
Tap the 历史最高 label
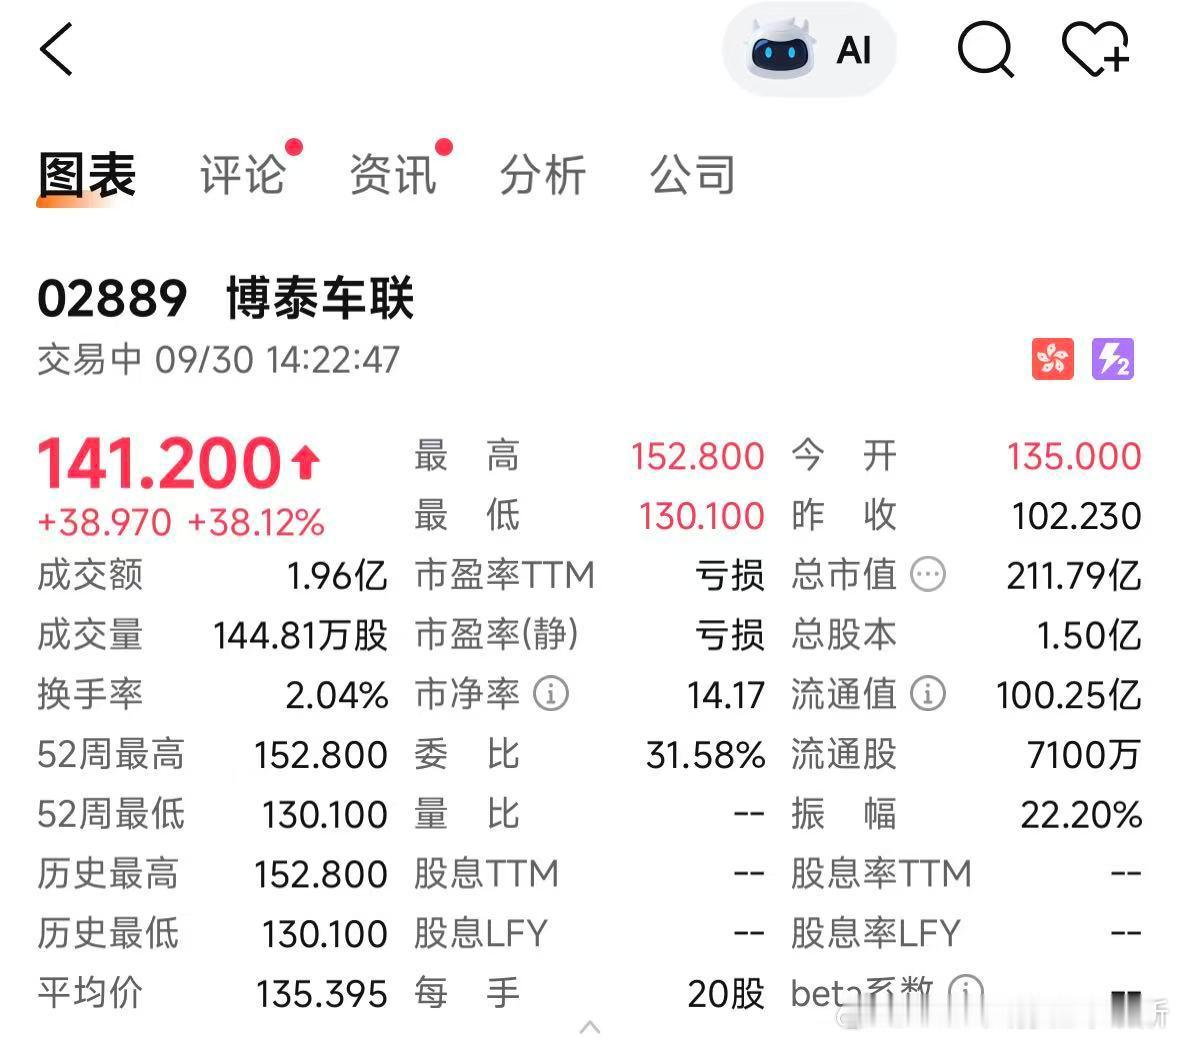coord(108,873)
